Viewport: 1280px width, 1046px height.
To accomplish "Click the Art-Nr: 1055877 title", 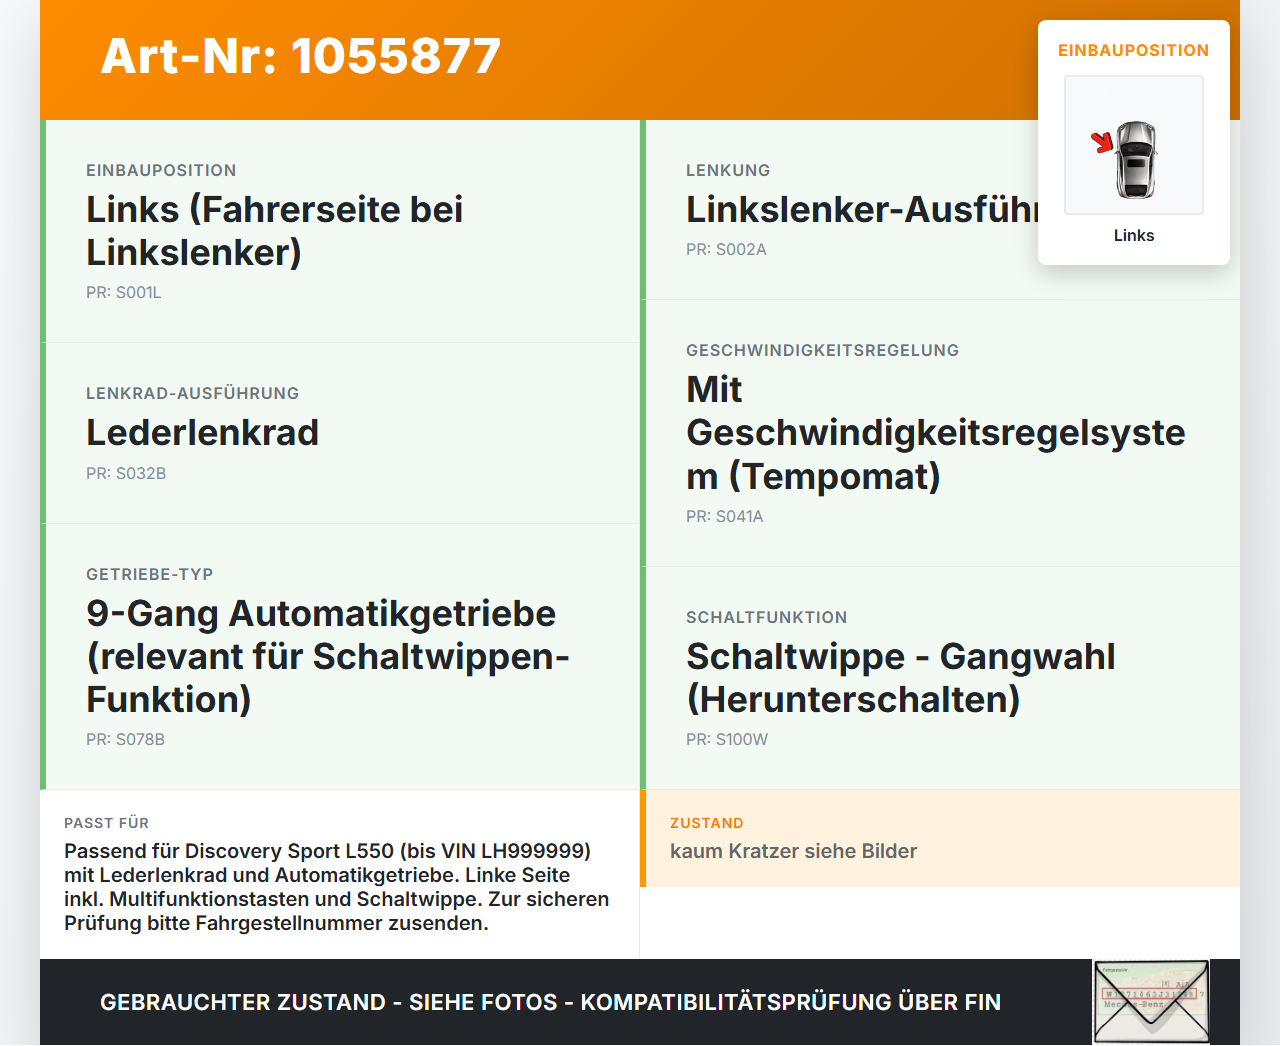I will pos(300,56).
